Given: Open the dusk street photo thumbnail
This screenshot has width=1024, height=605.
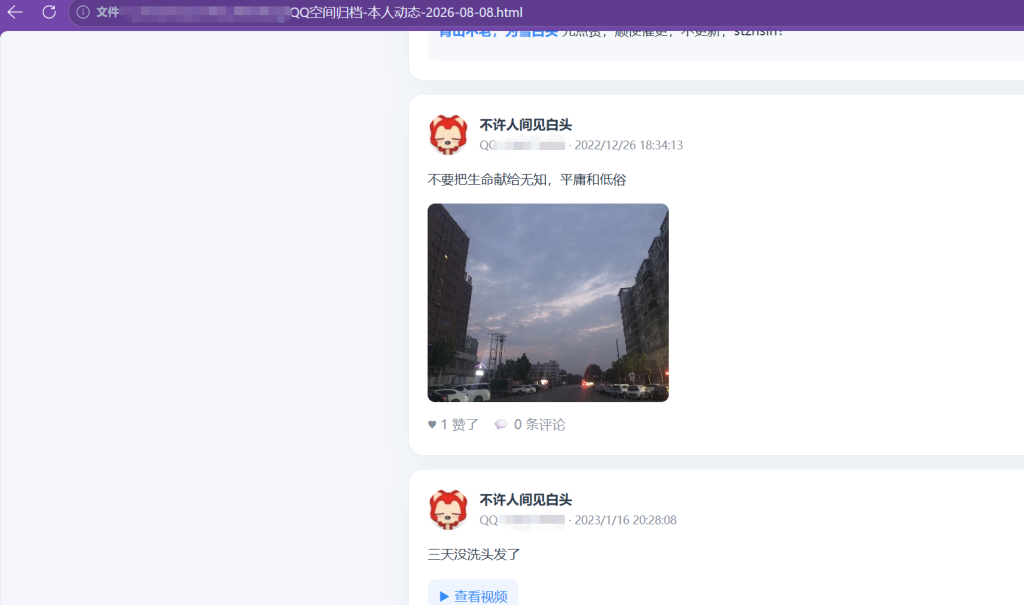Looking at the screenshot, I should [x=548, y=302].
